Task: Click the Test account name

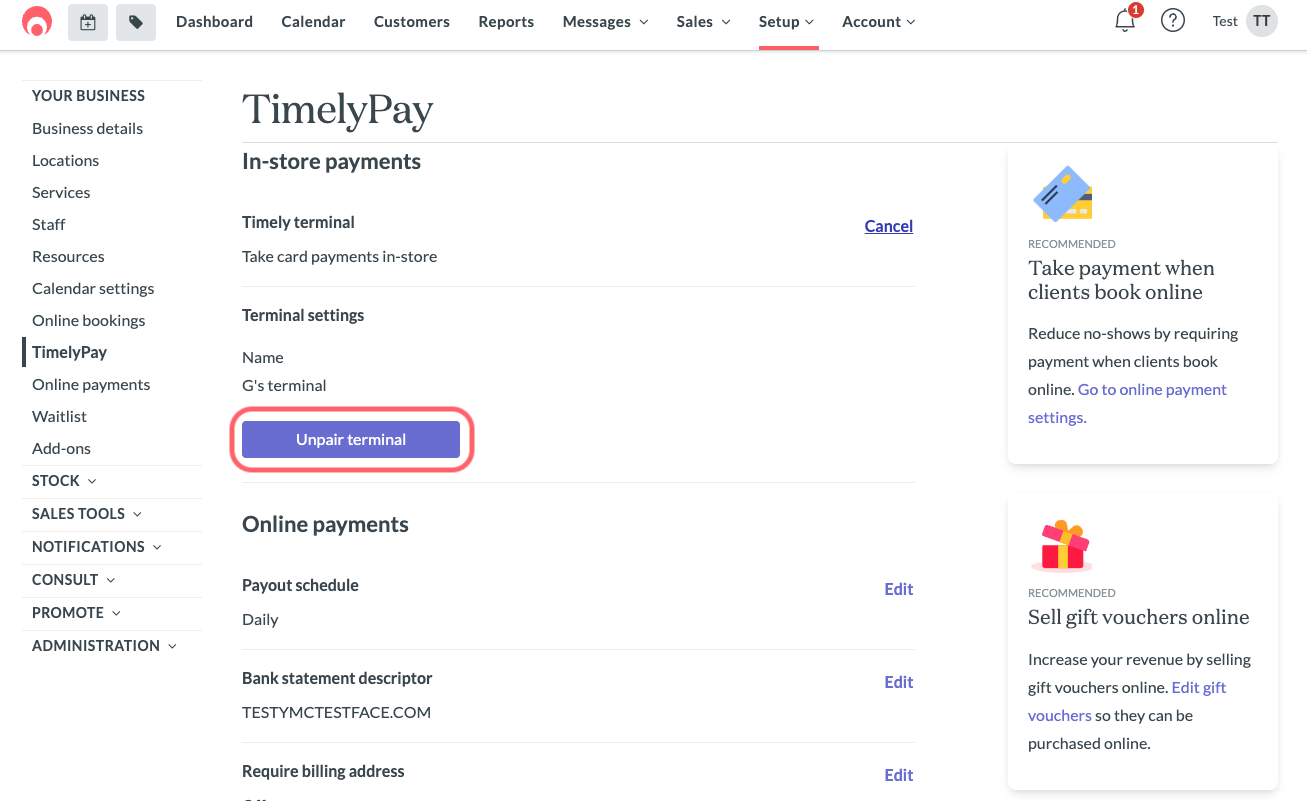Action: [x=1225, y=21]
